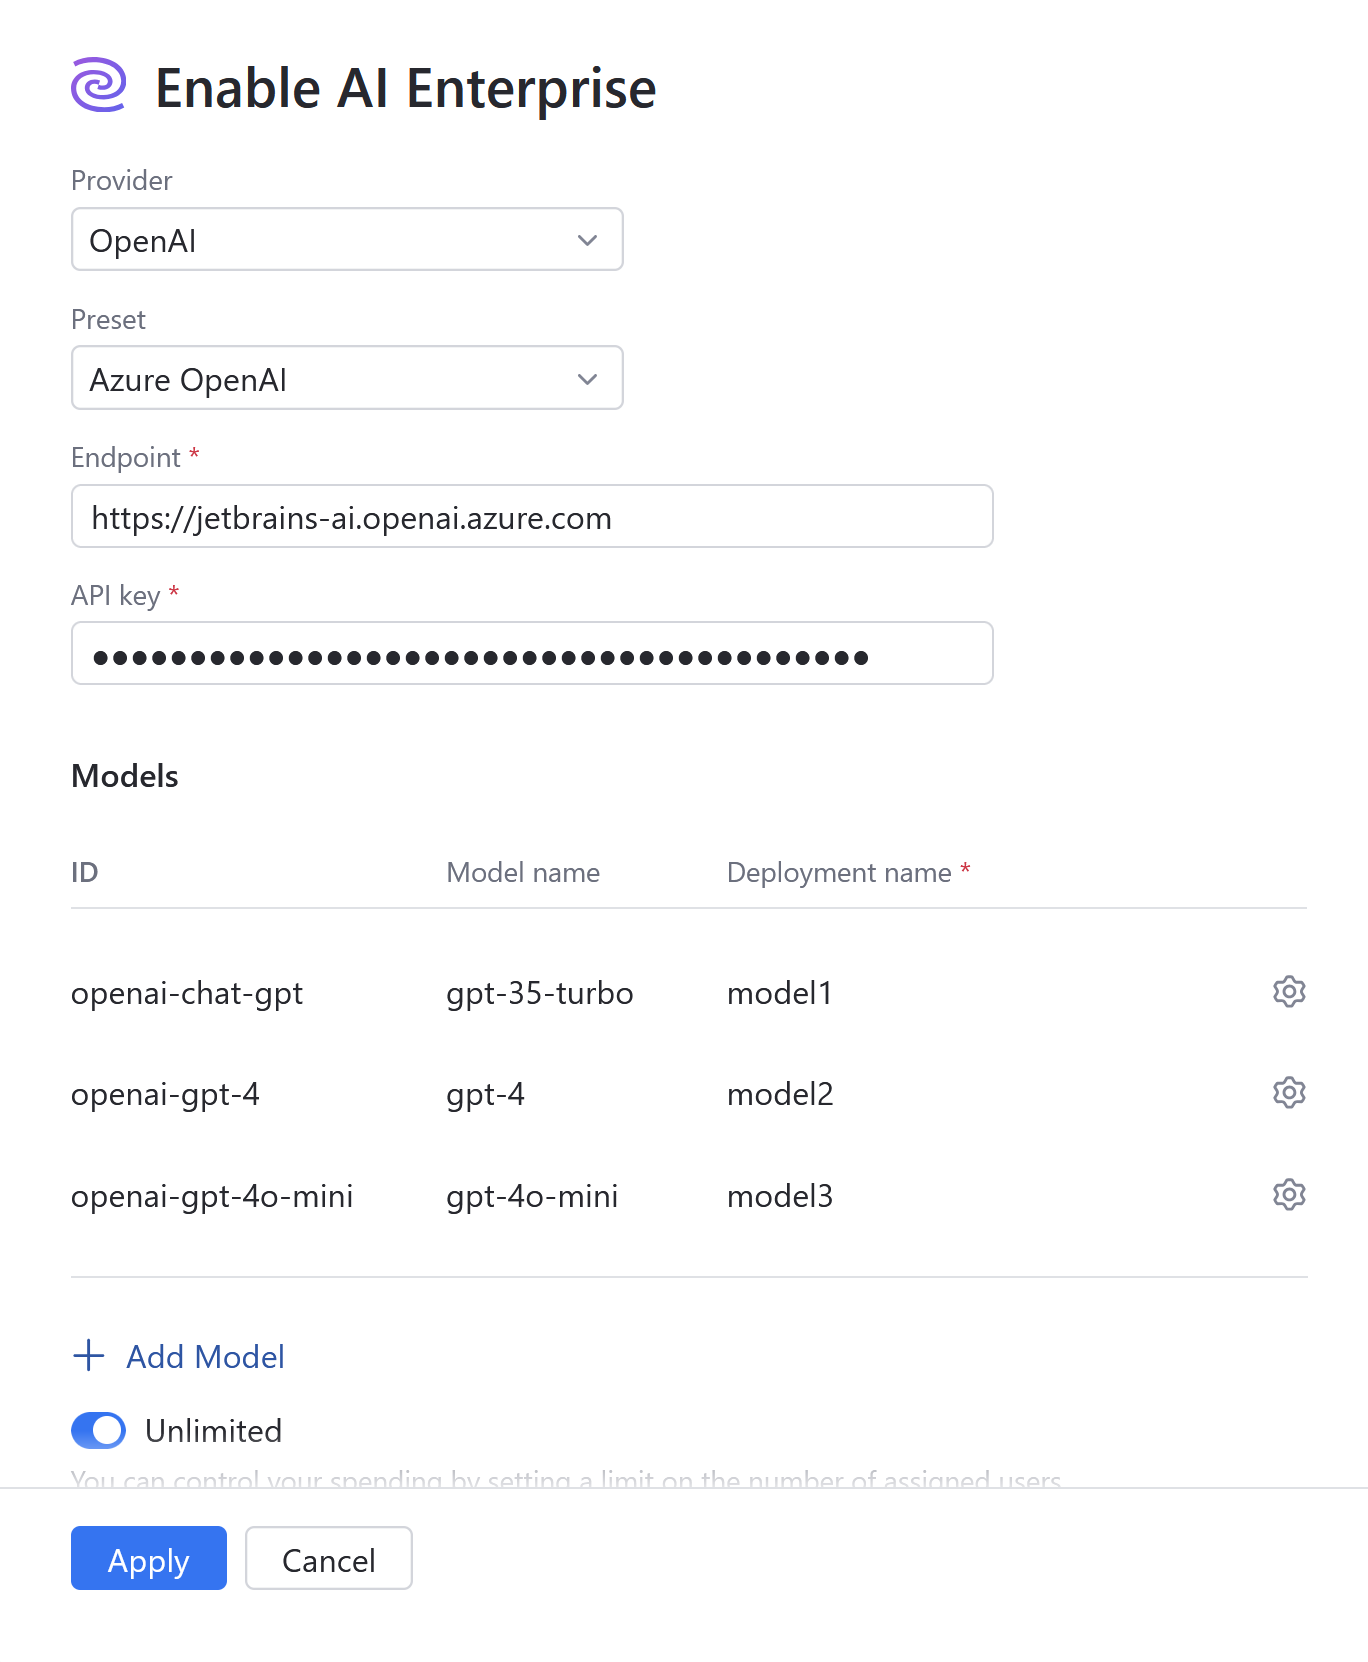
Task: Click the AI Enterprise spiral logo
Action: tap(98, 87)
